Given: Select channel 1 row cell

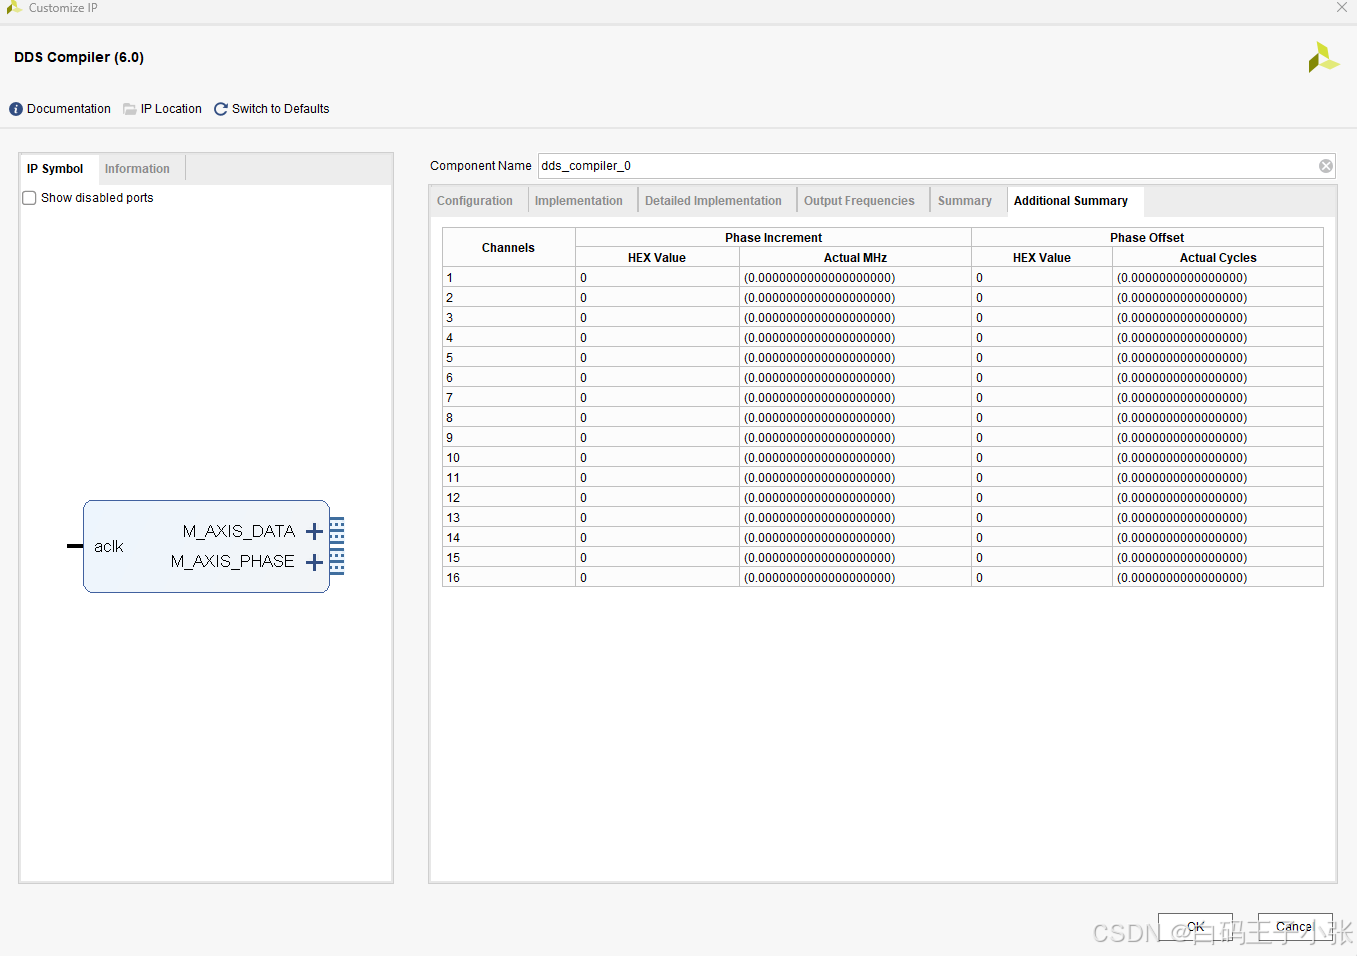Looking at the screenshot, I should pyautogui.click(x=508, y=278).
